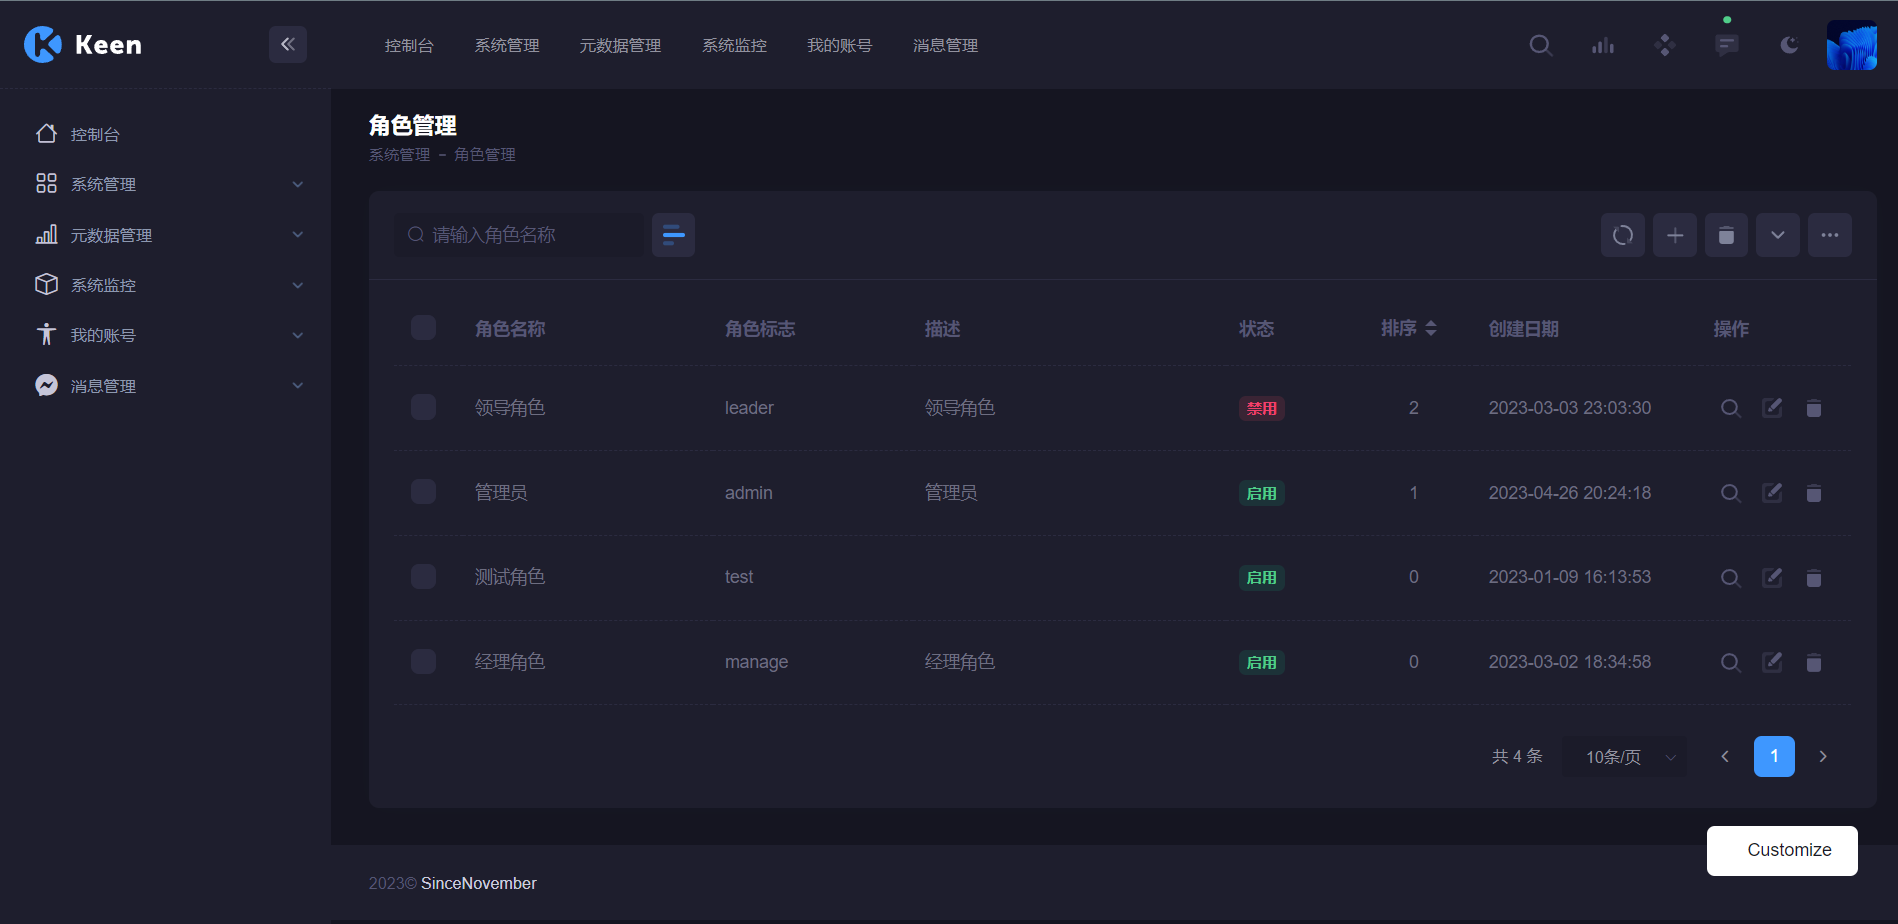View details of leader role
1898x924 pixels.
click(x=1730, y=408)
